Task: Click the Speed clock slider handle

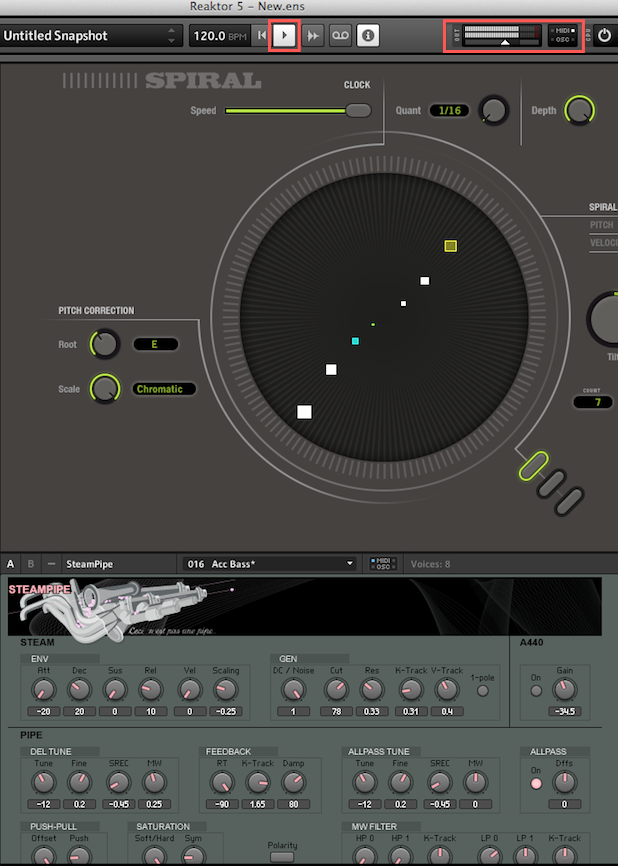Action: (x=358, y=111)
